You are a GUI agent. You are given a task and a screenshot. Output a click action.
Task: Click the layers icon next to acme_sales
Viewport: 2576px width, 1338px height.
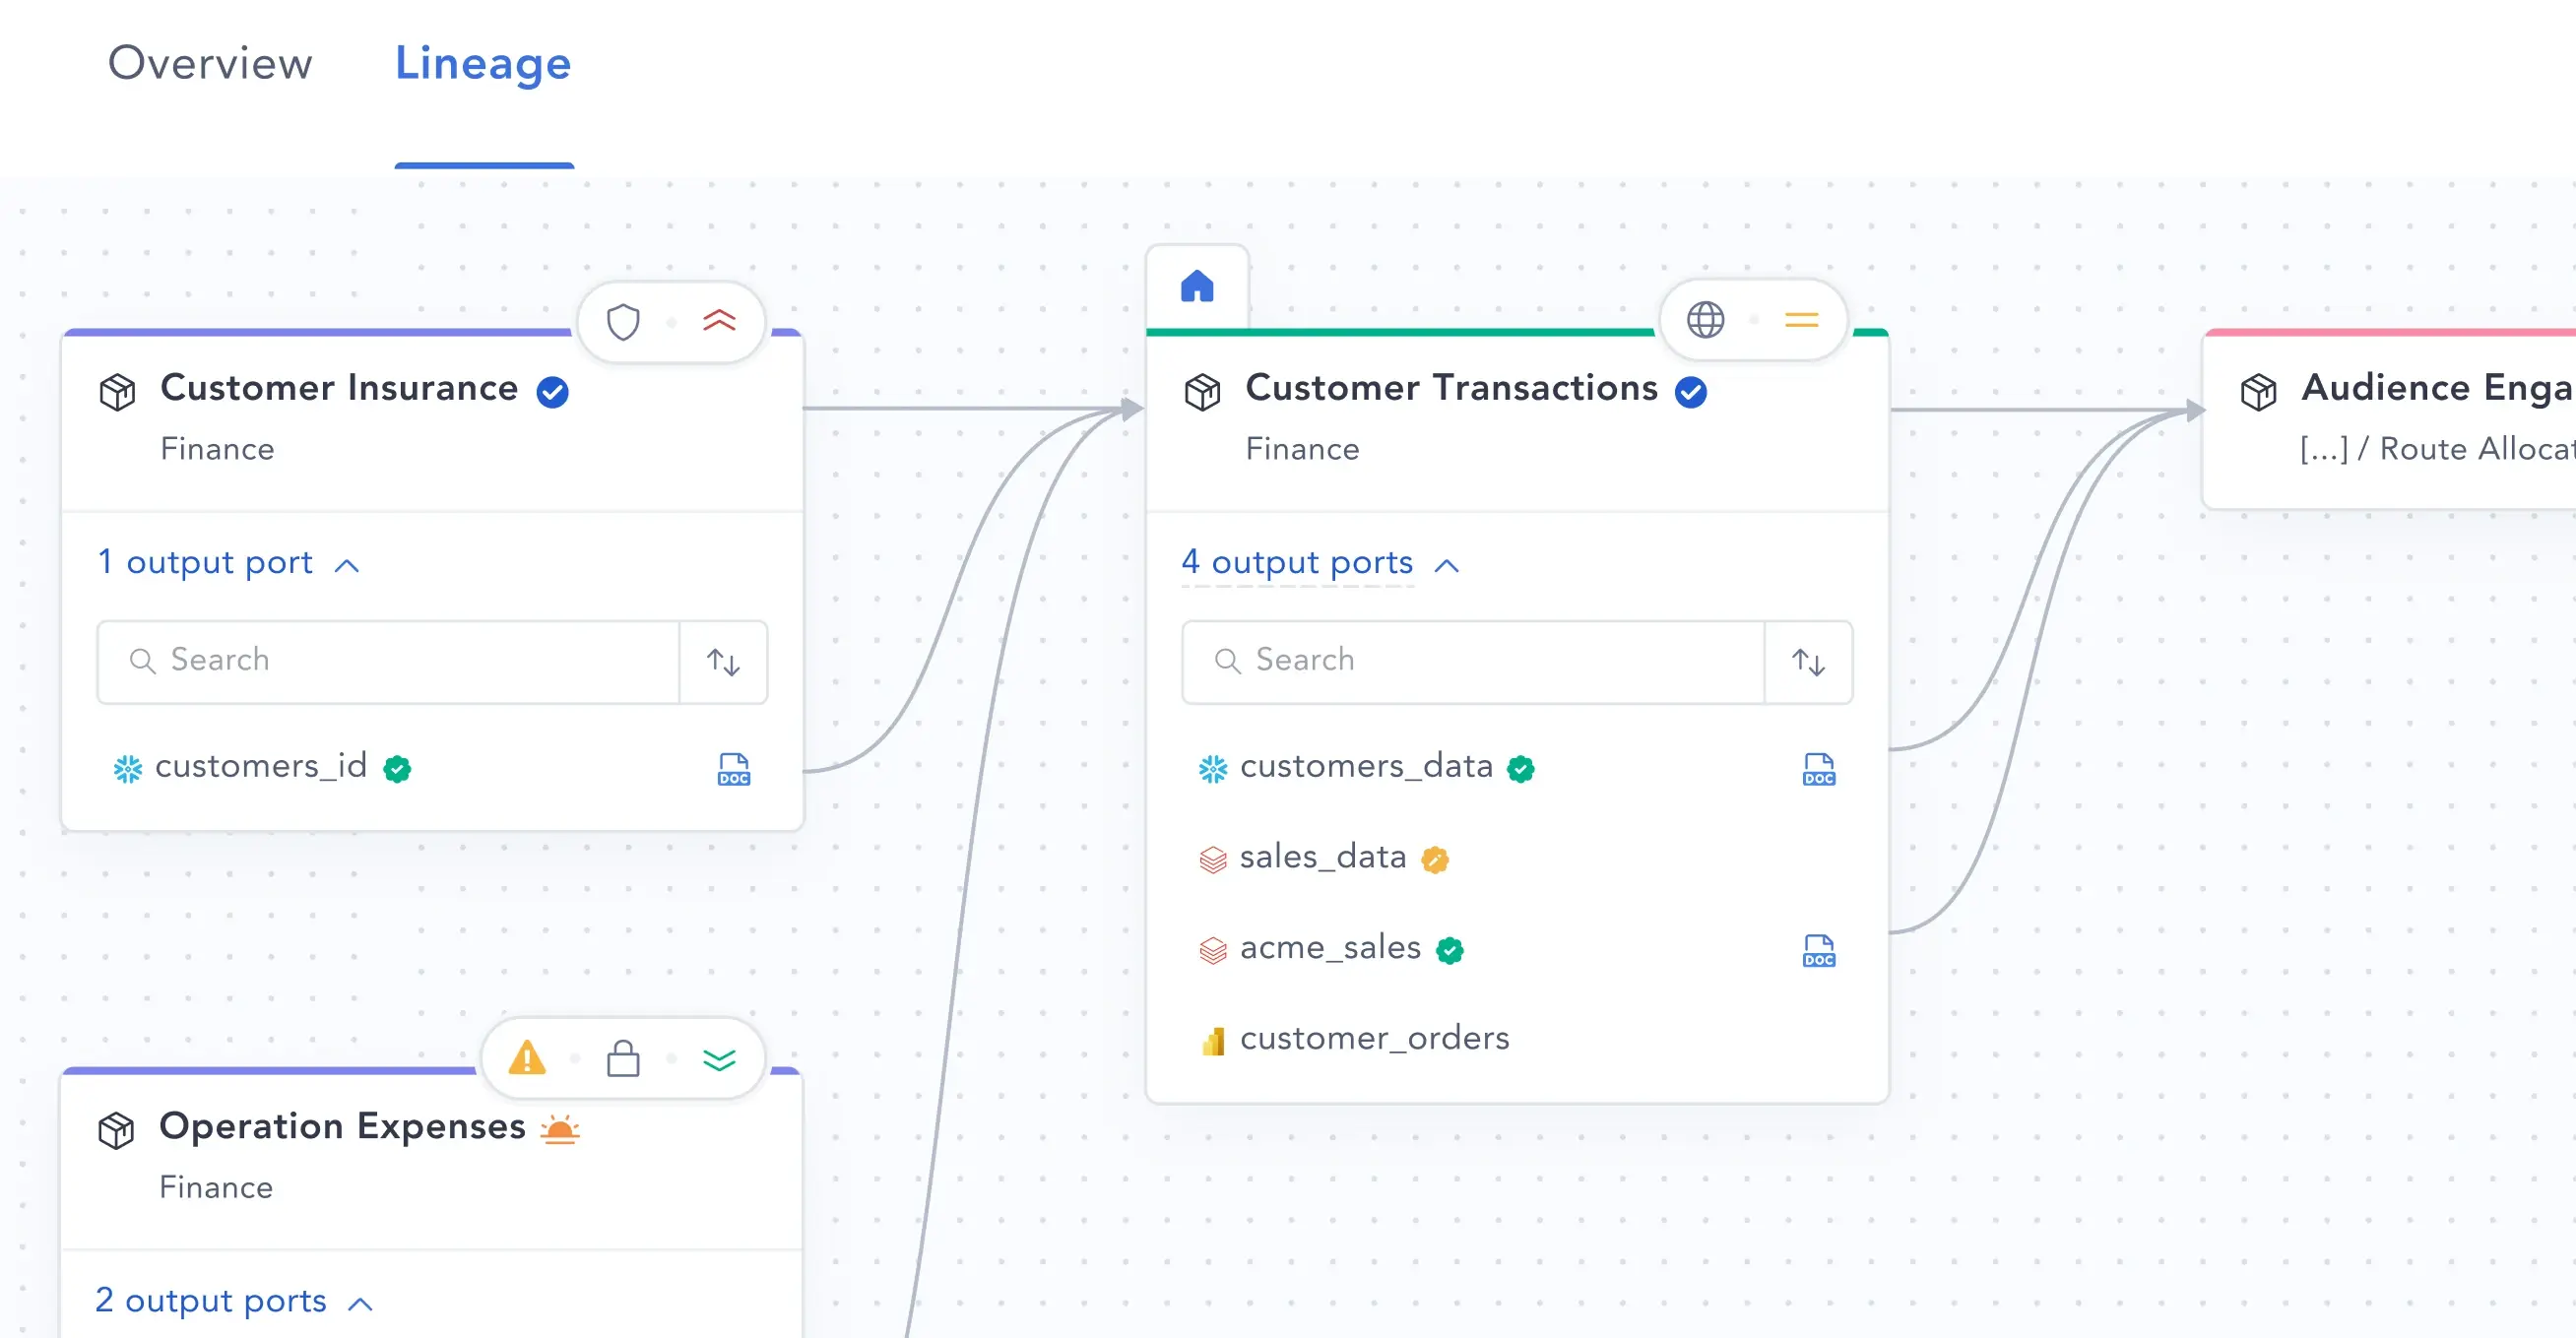pos(1213,950)
